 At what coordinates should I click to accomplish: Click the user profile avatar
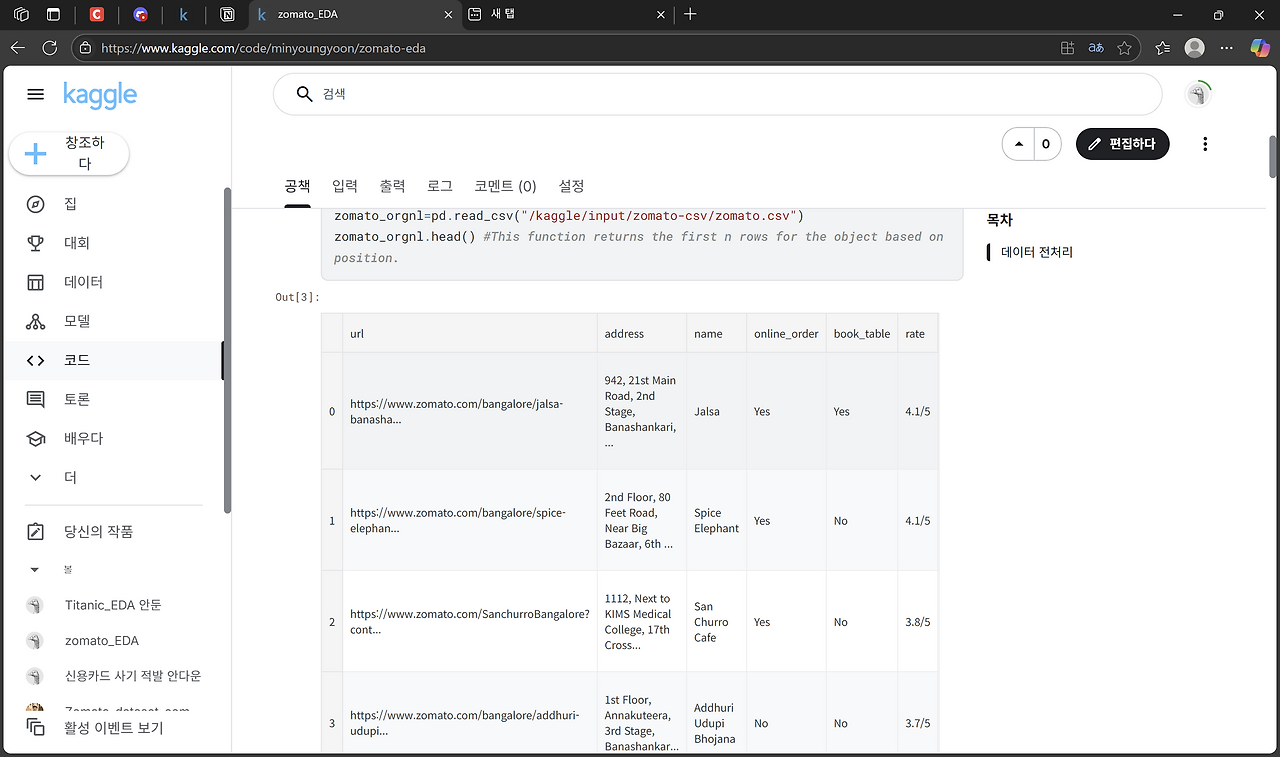click(1198, 95)
